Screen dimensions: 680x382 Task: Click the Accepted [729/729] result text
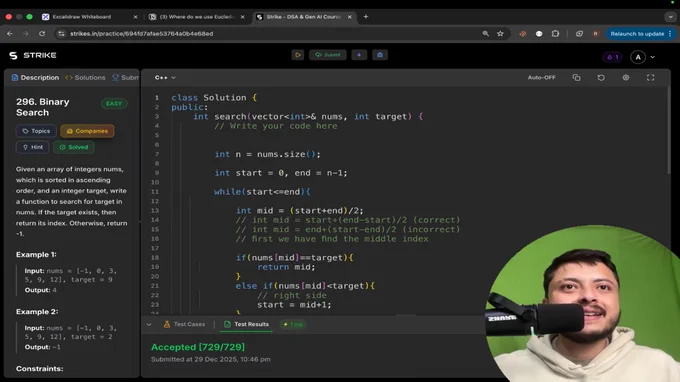tap(198, 347)
